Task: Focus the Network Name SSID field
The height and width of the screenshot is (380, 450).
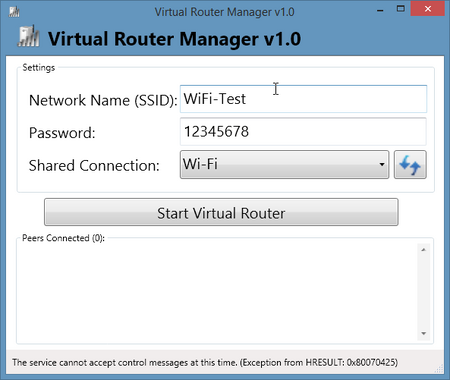Action: click(303, 99)
